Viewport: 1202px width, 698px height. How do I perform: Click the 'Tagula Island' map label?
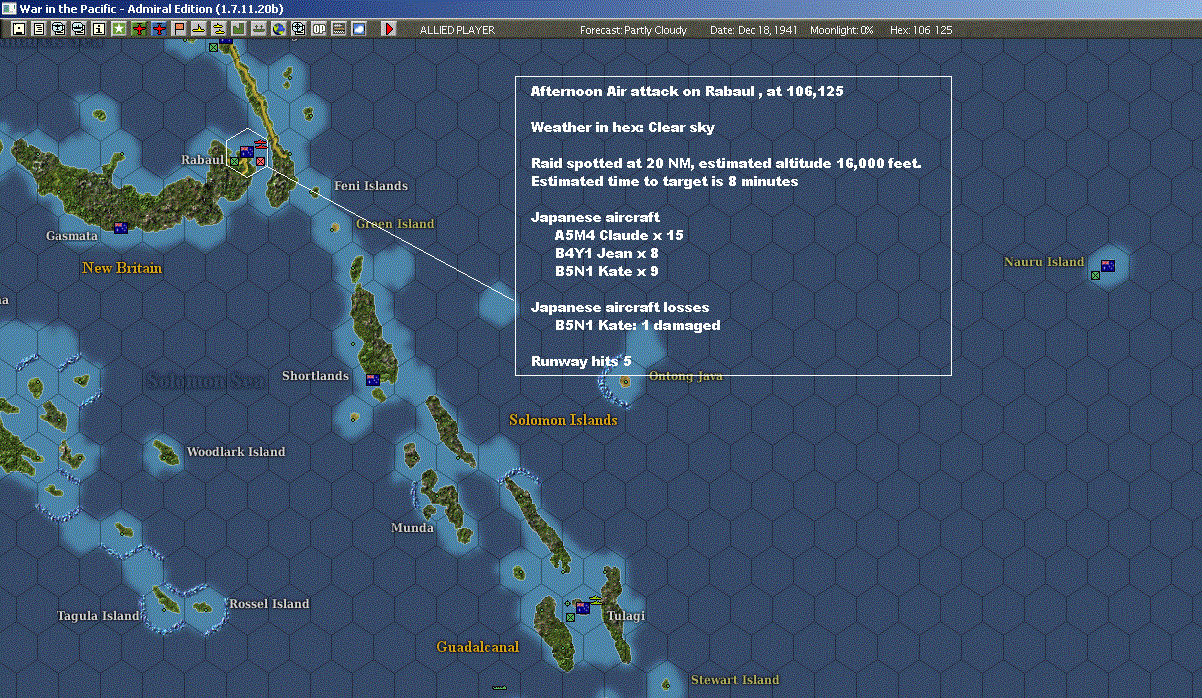tap(98, 616)
